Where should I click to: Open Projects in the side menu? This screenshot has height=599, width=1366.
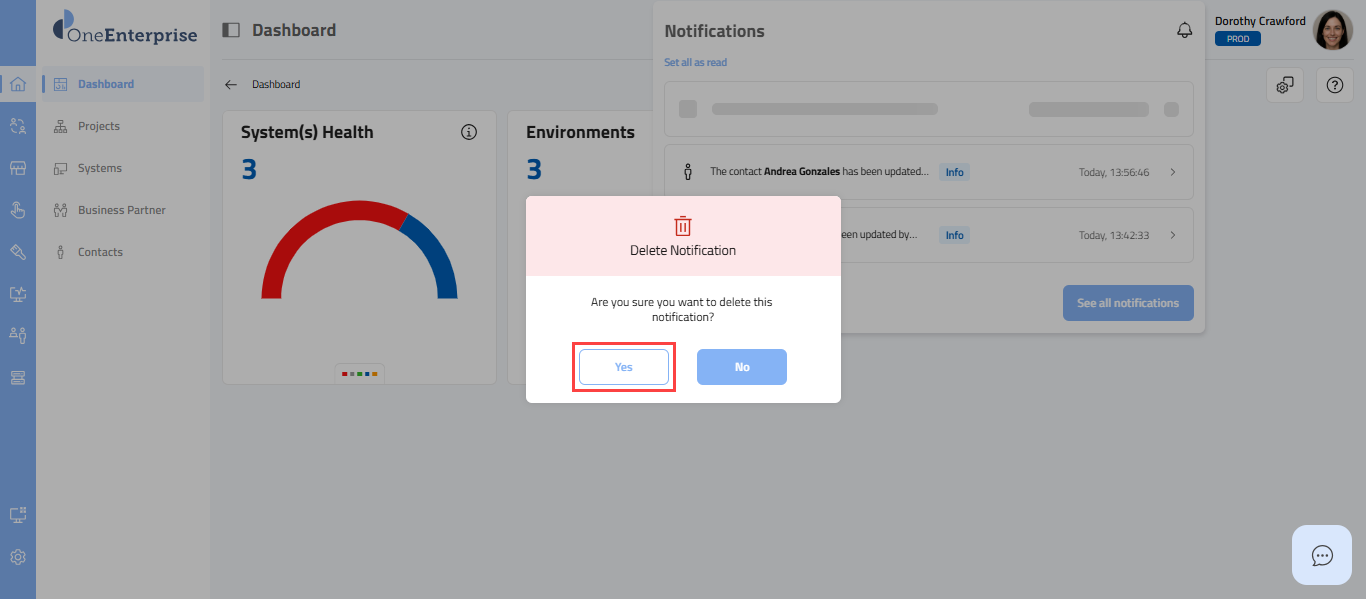[98, 126]
